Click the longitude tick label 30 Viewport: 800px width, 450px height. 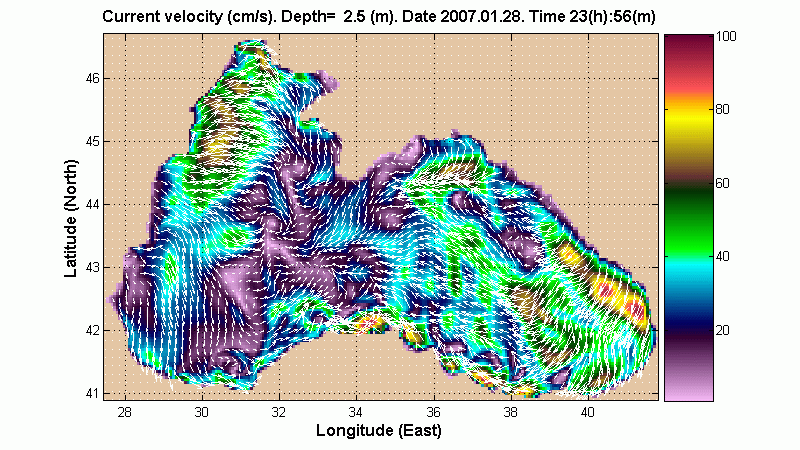[x=202, y=412]
